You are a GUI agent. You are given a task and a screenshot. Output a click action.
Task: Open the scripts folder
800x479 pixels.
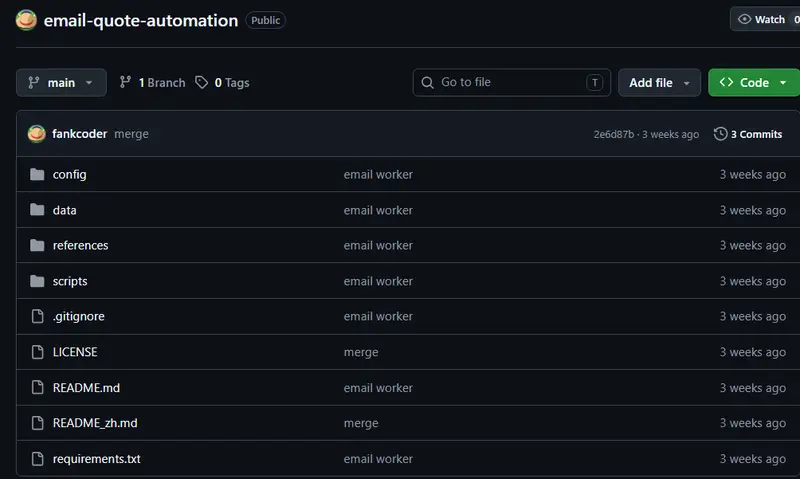tap(70, 281)
